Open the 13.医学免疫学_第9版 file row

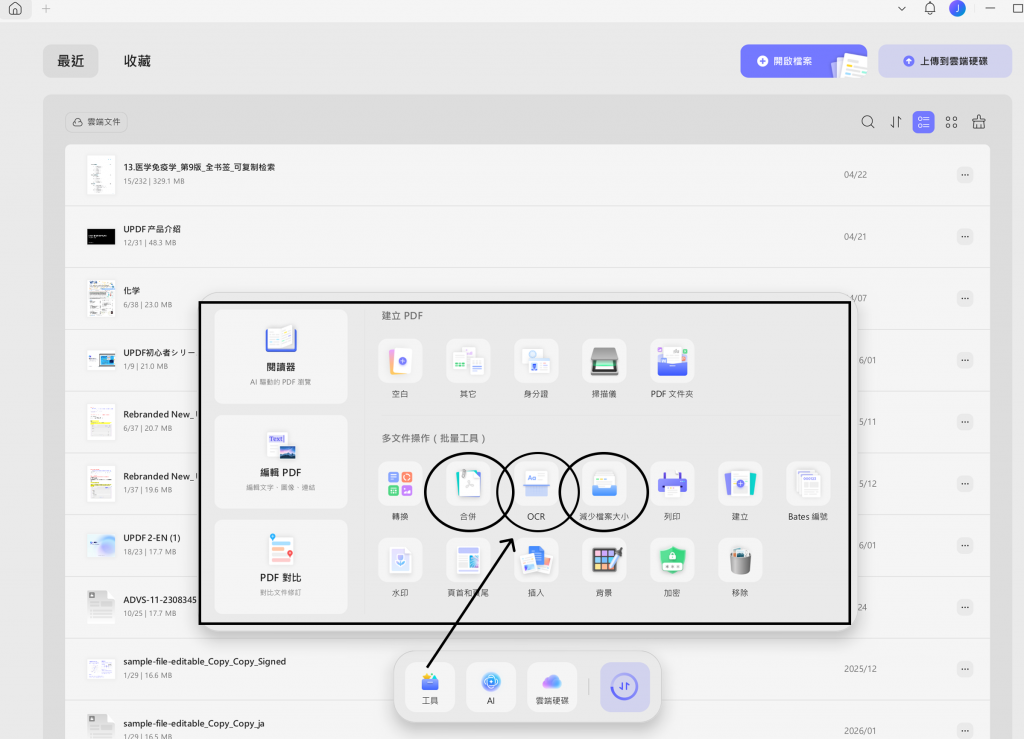(527, 174)
